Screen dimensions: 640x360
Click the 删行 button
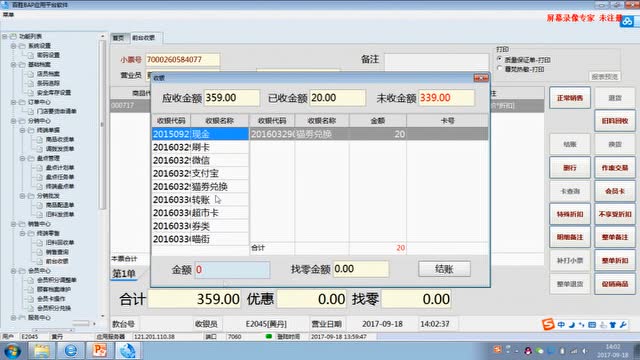coord(570,167)
